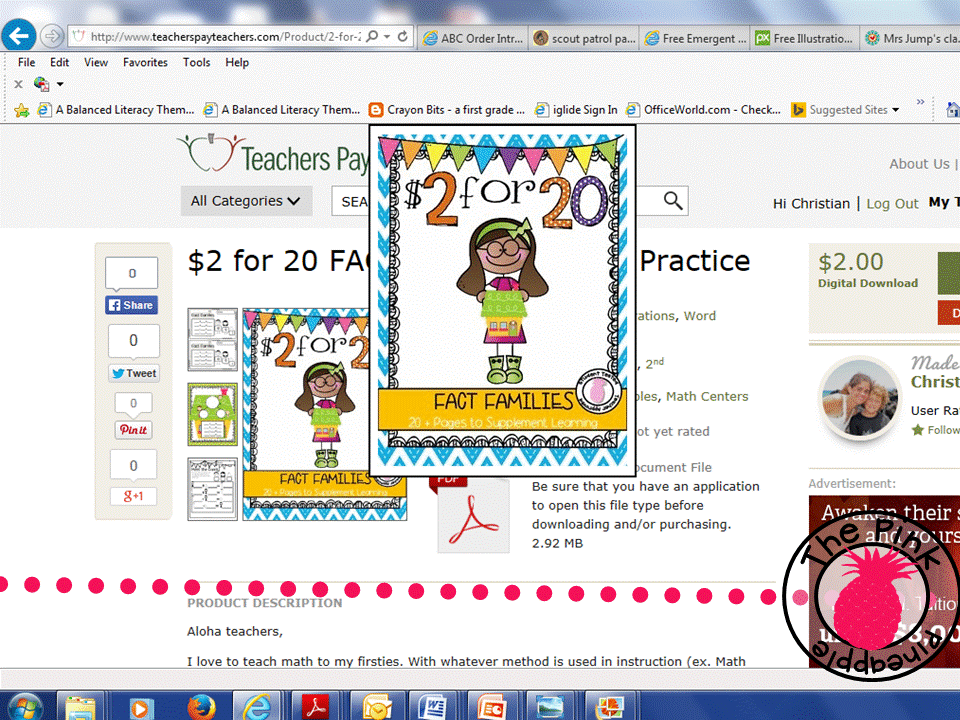Screen dimensions: 960x720
Task: Select the bottom worksheet preview thumbnail
Action: coord(212,489)
